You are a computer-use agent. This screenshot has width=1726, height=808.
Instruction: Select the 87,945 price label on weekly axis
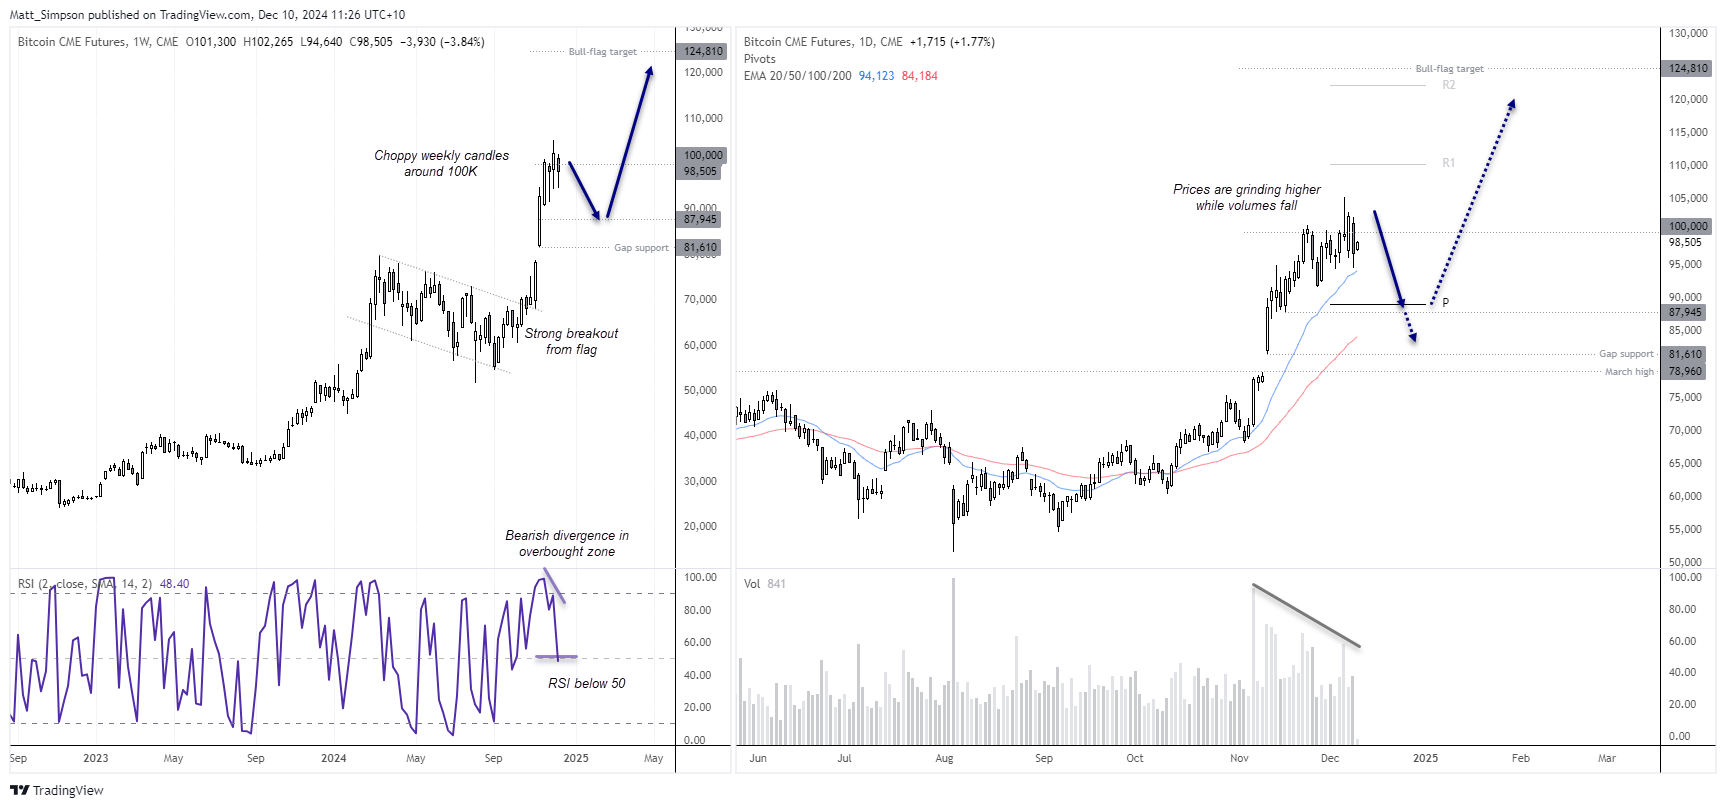(x=700, y=219)
